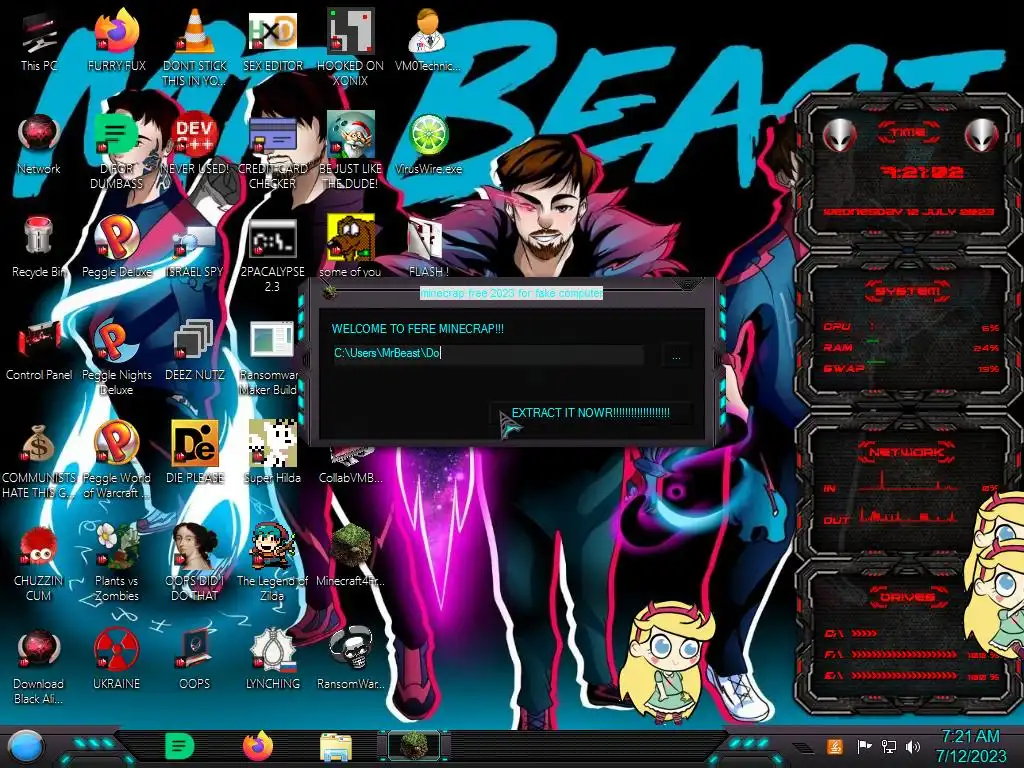The width and height of the screenshot is (1024, 768).
Task: Open the Network desktop icon
Action: point(39,144)
